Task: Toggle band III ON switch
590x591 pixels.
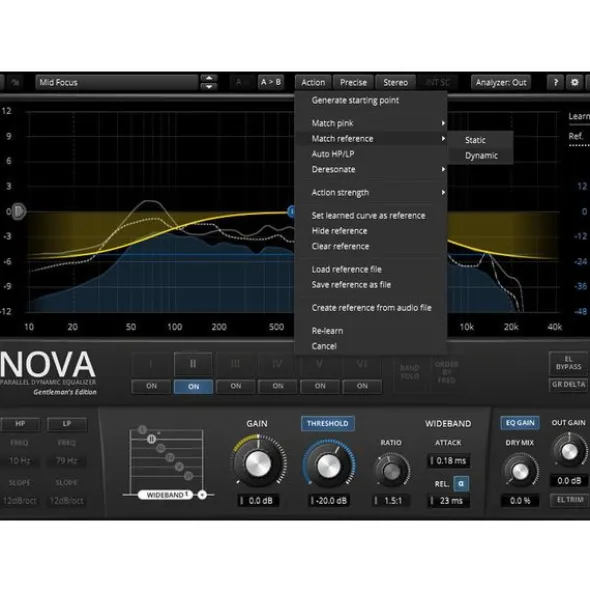Action: (236, 386)
